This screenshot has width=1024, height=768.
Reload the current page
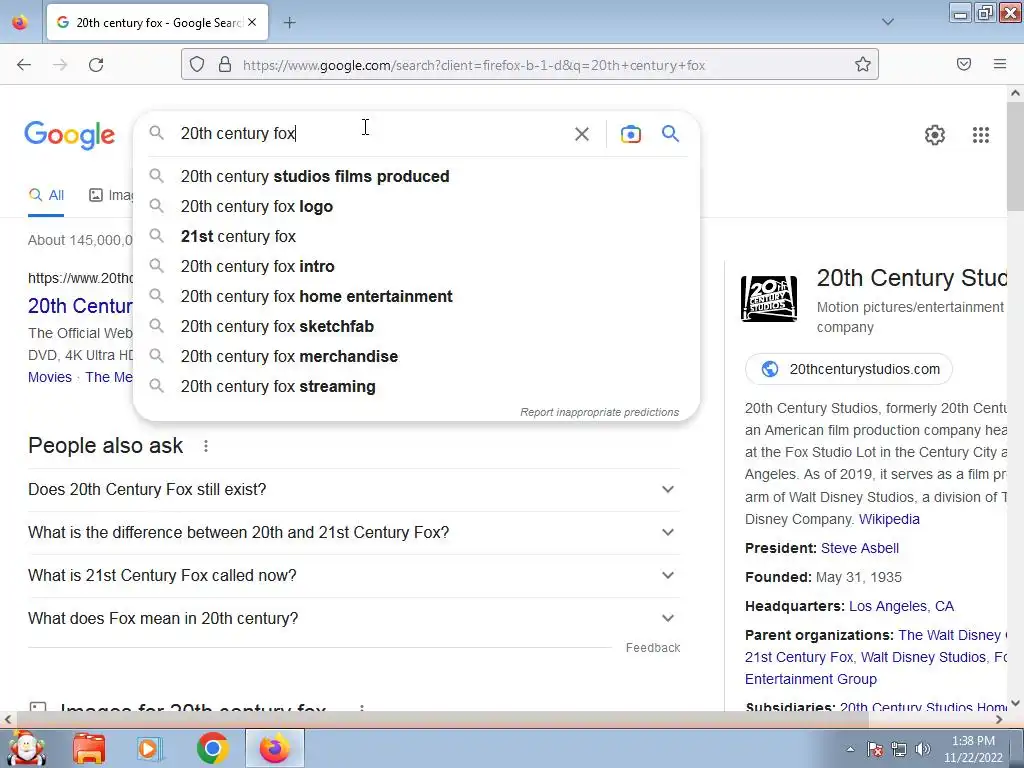(96, 65)
